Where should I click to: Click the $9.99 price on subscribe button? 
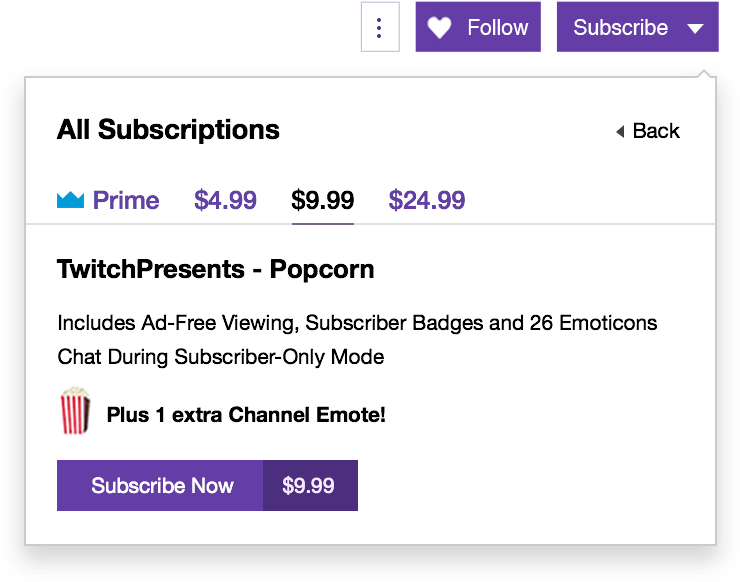(x=308, y=485)
